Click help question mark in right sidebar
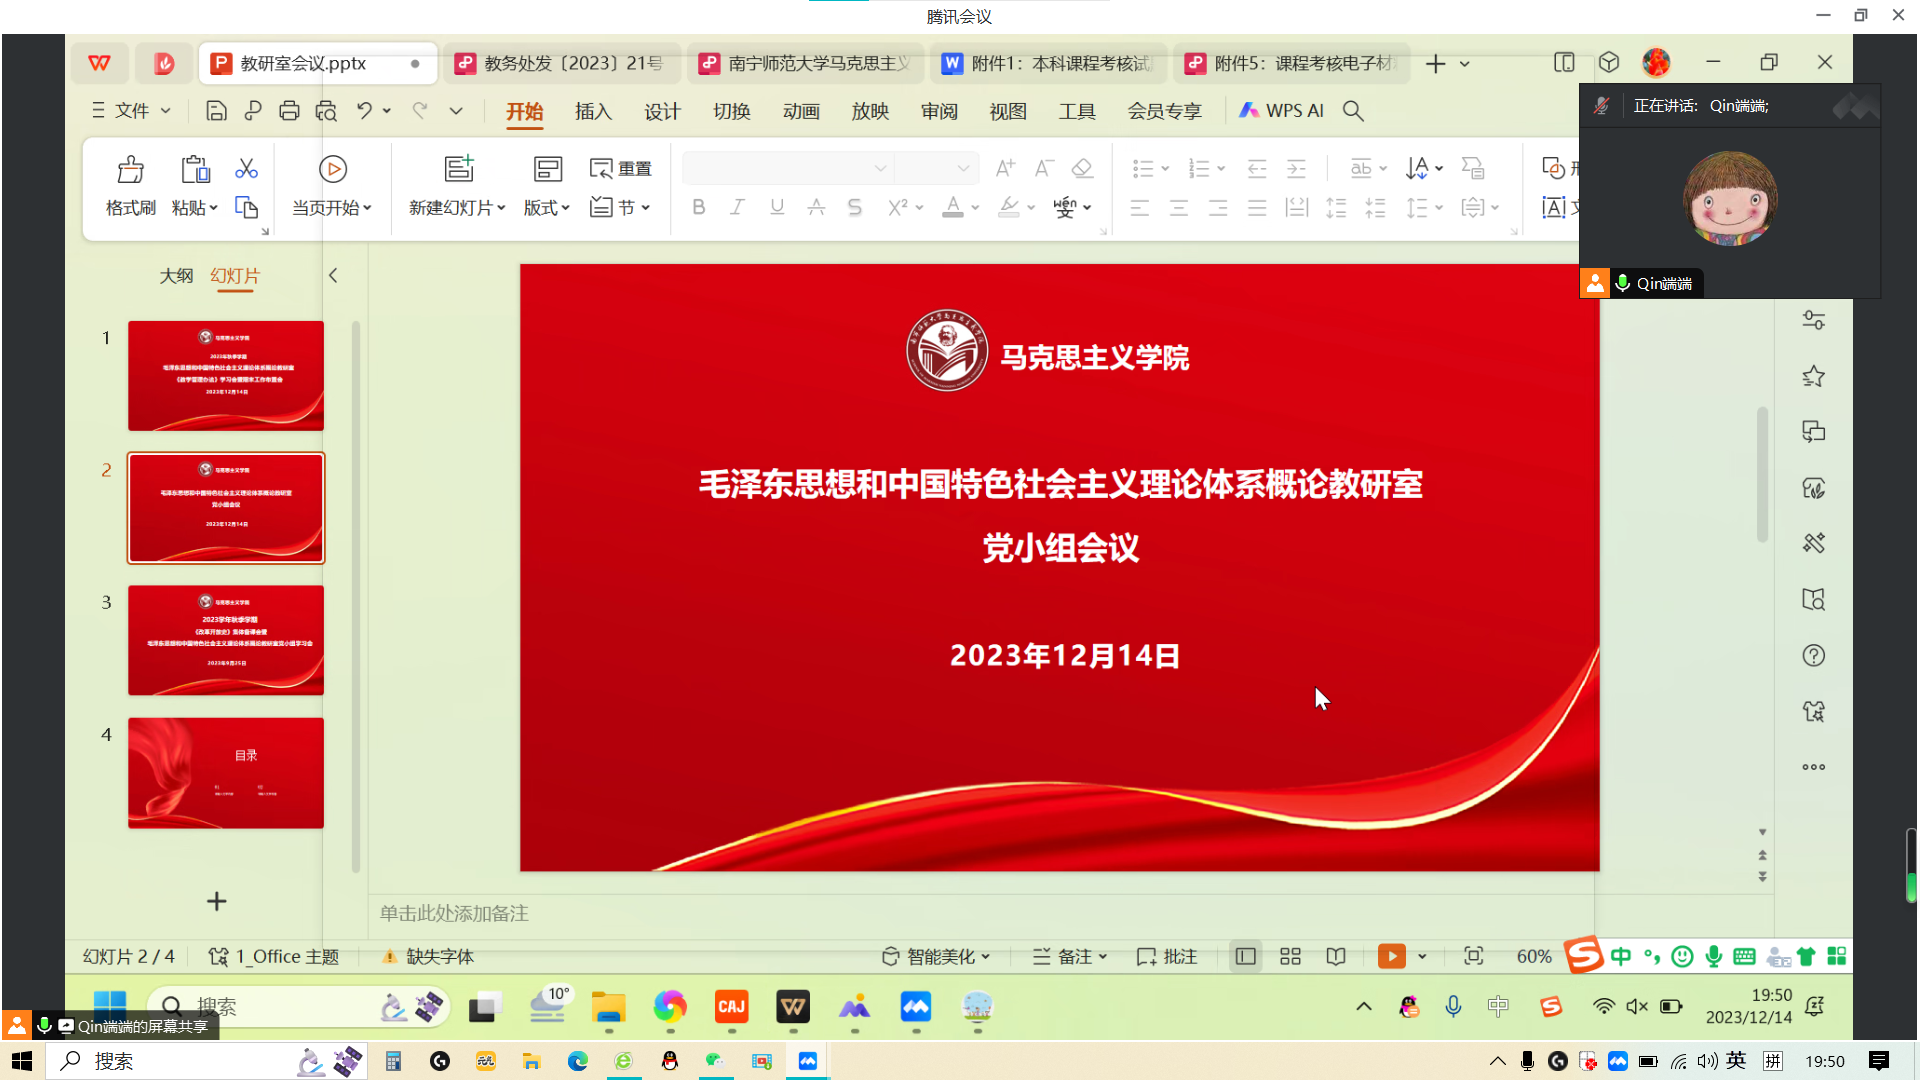The width and height of the screenshot is (1920, 1080). (1813, 655)
